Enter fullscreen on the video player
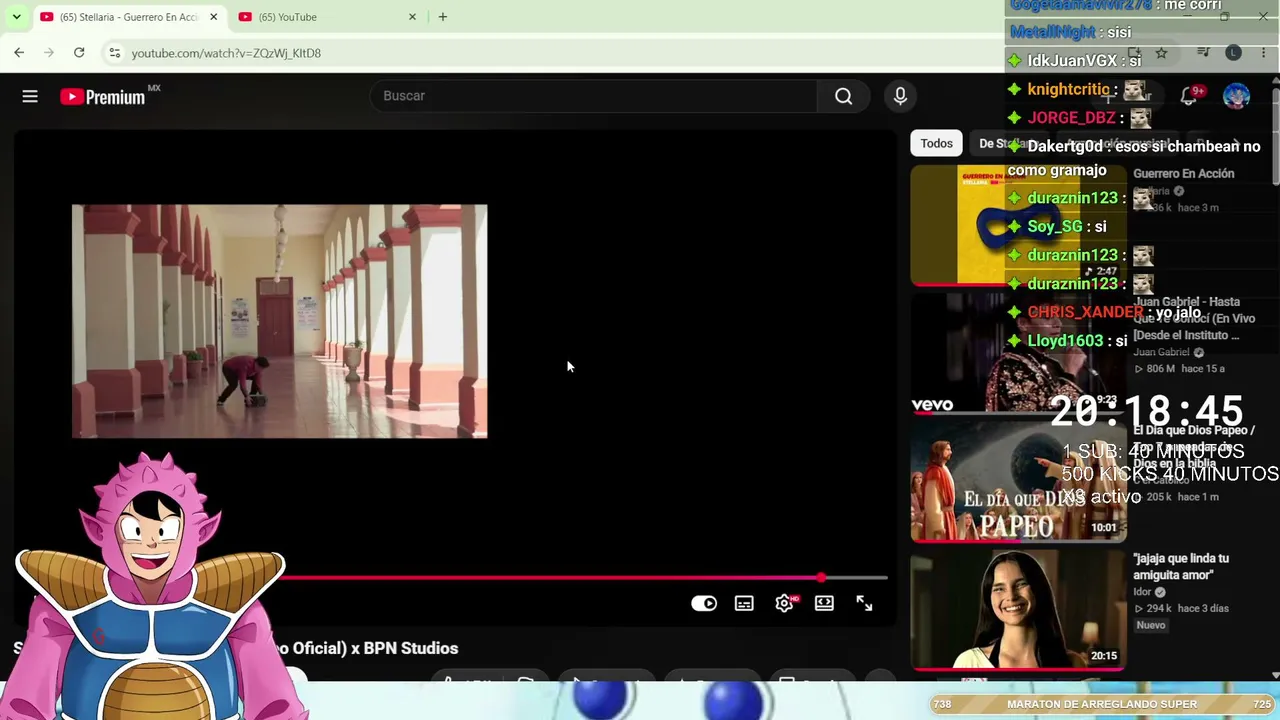Screen dimensions: 1280x720 click(x=864, y=603)
